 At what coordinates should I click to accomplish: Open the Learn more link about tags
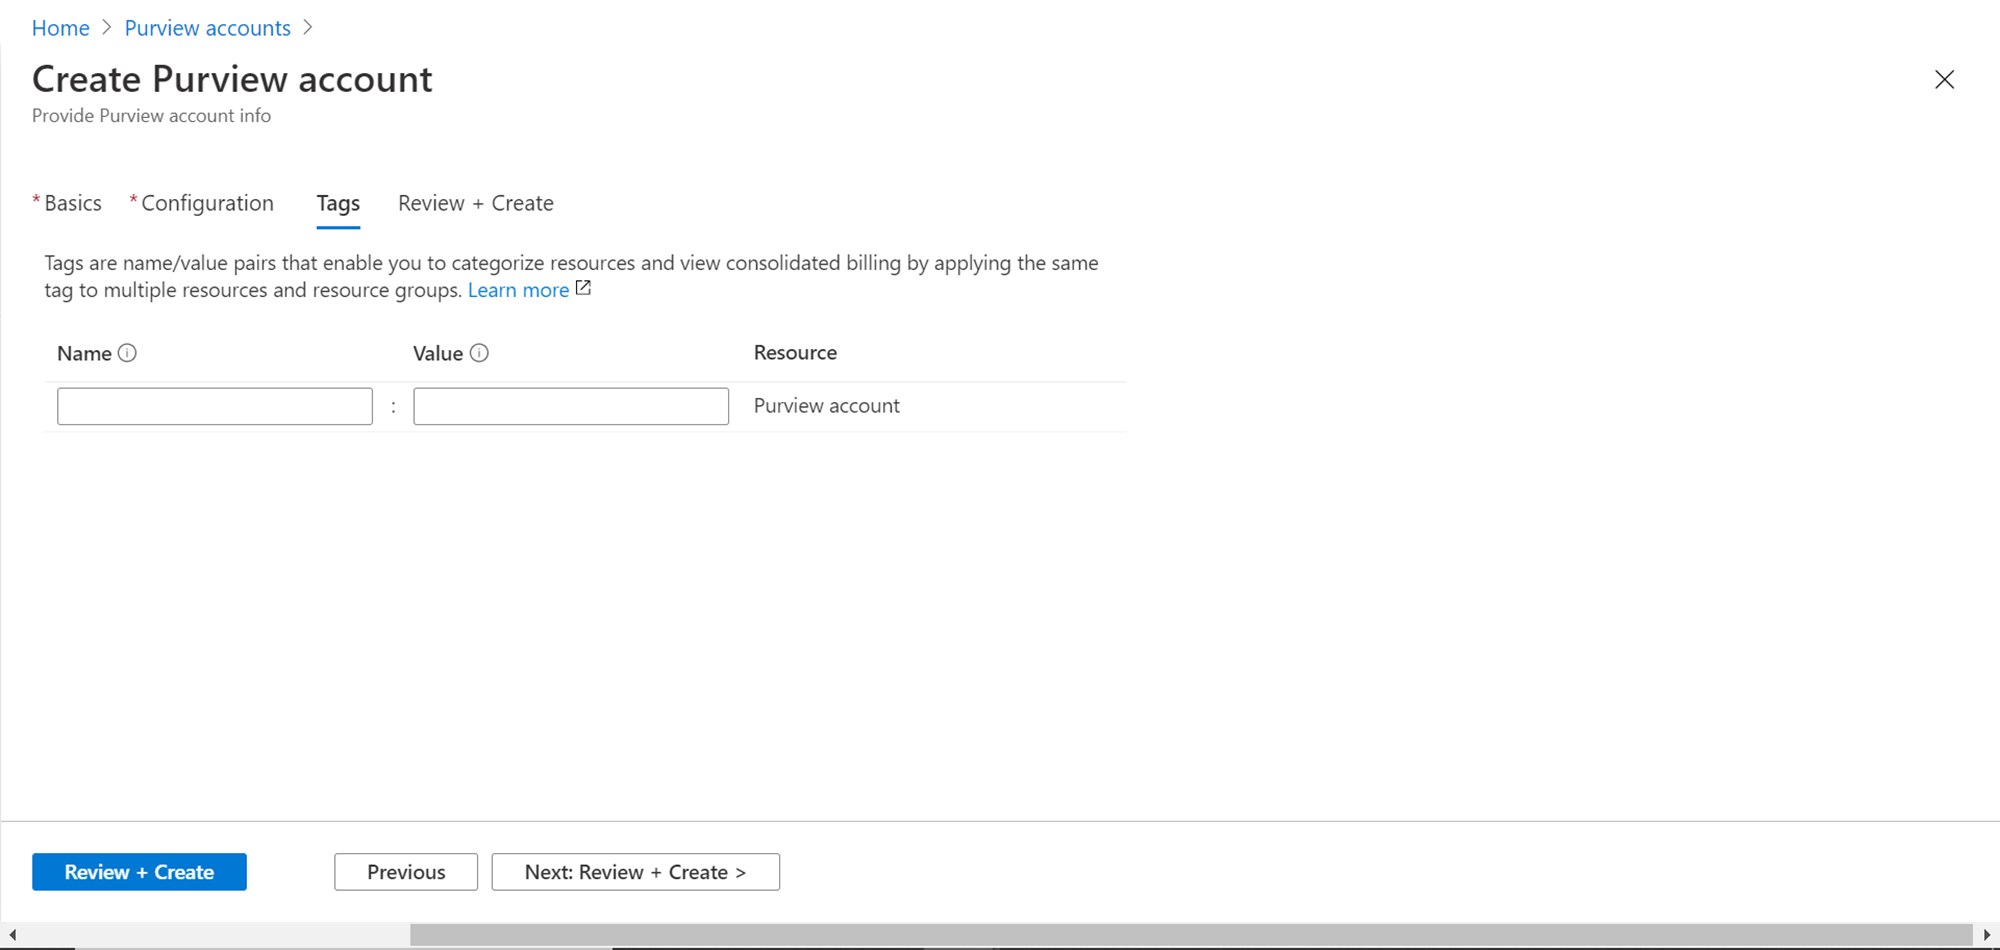coord(518,290)
